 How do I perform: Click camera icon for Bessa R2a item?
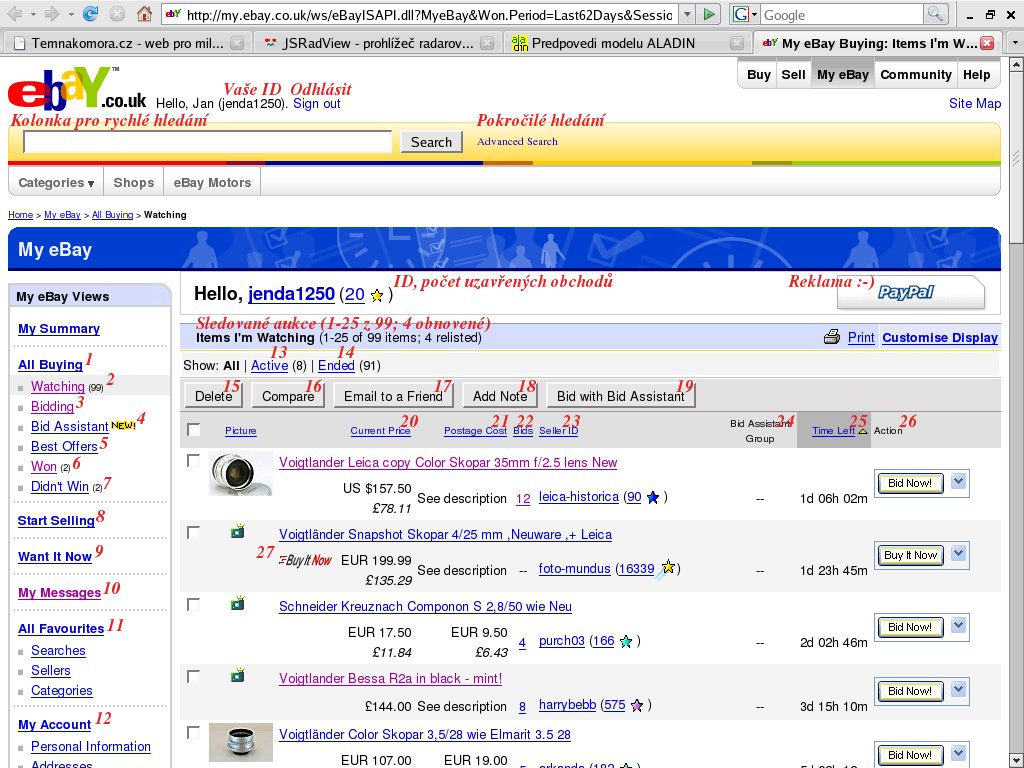pos(238,675)
